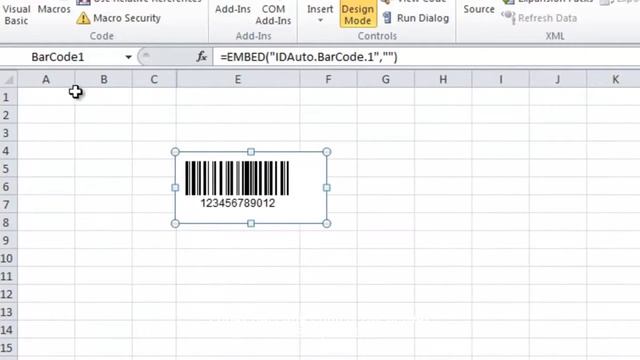
Task: Select row 8 header
Action: pyautogui.click(x=9, y=222)
